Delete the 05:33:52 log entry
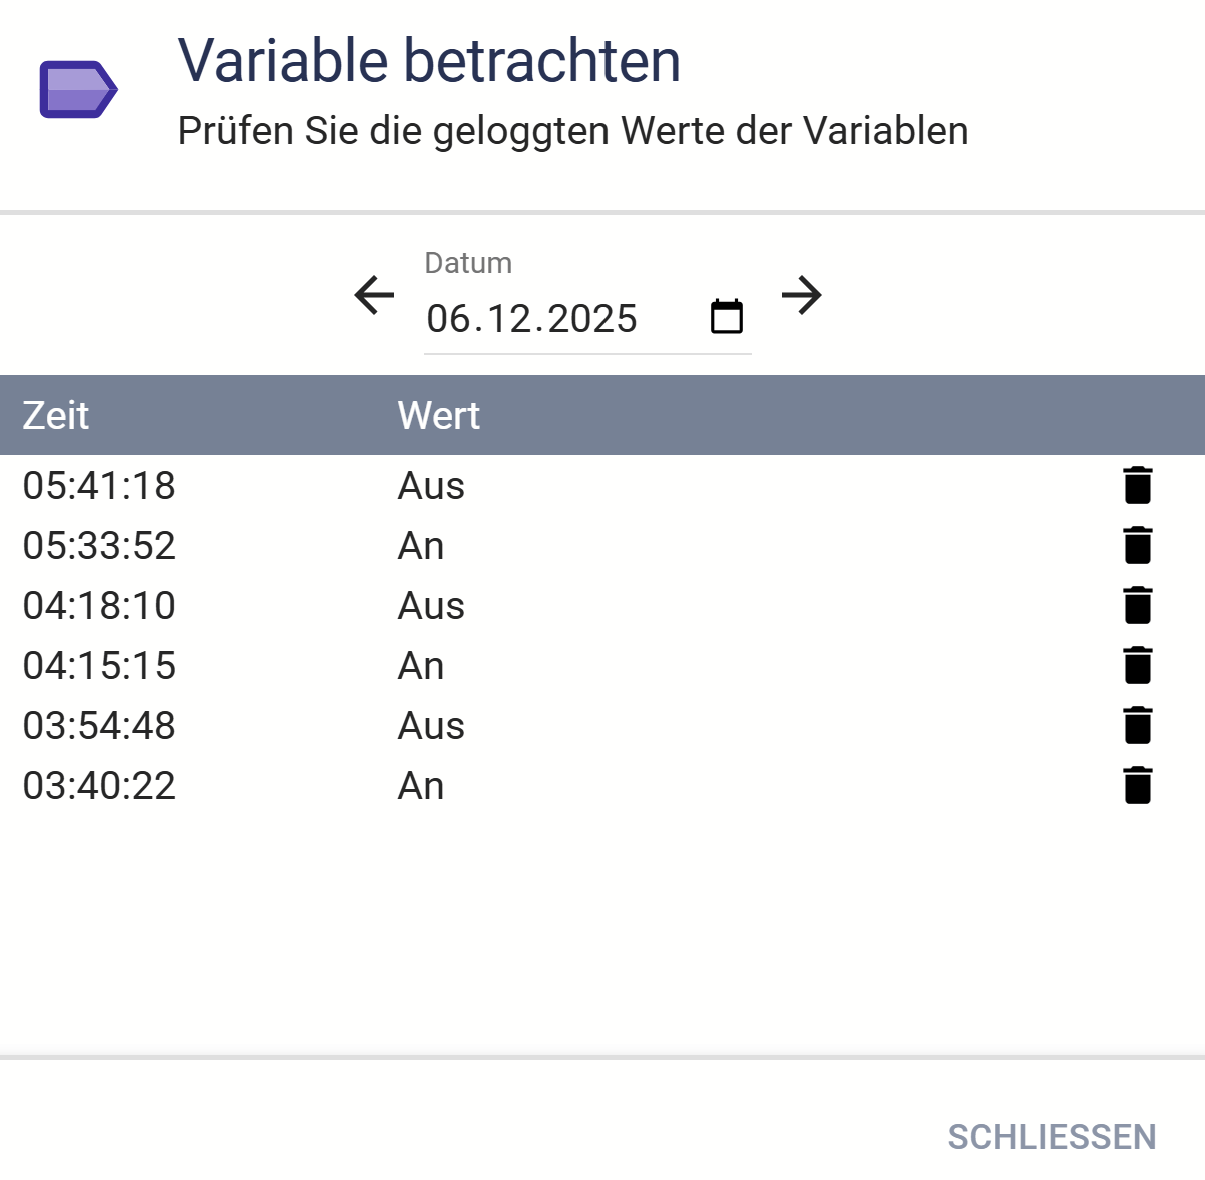This screenshot has height=1180, width=1205. point(1137,545)
